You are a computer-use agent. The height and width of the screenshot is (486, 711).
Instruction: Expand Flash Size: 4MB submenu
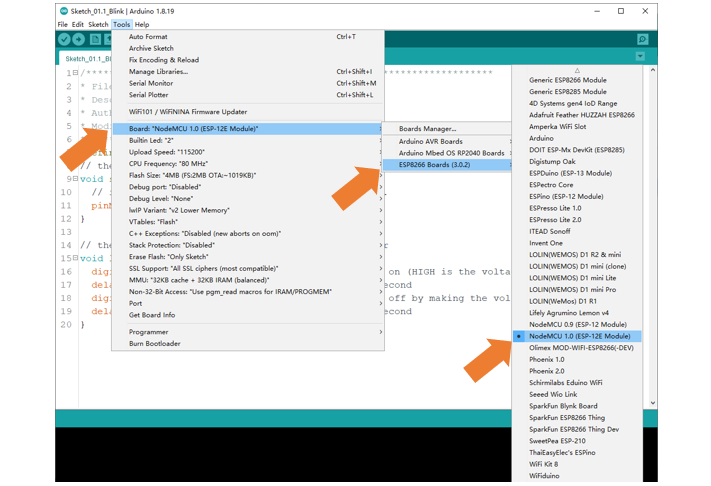tap(248, 175)
